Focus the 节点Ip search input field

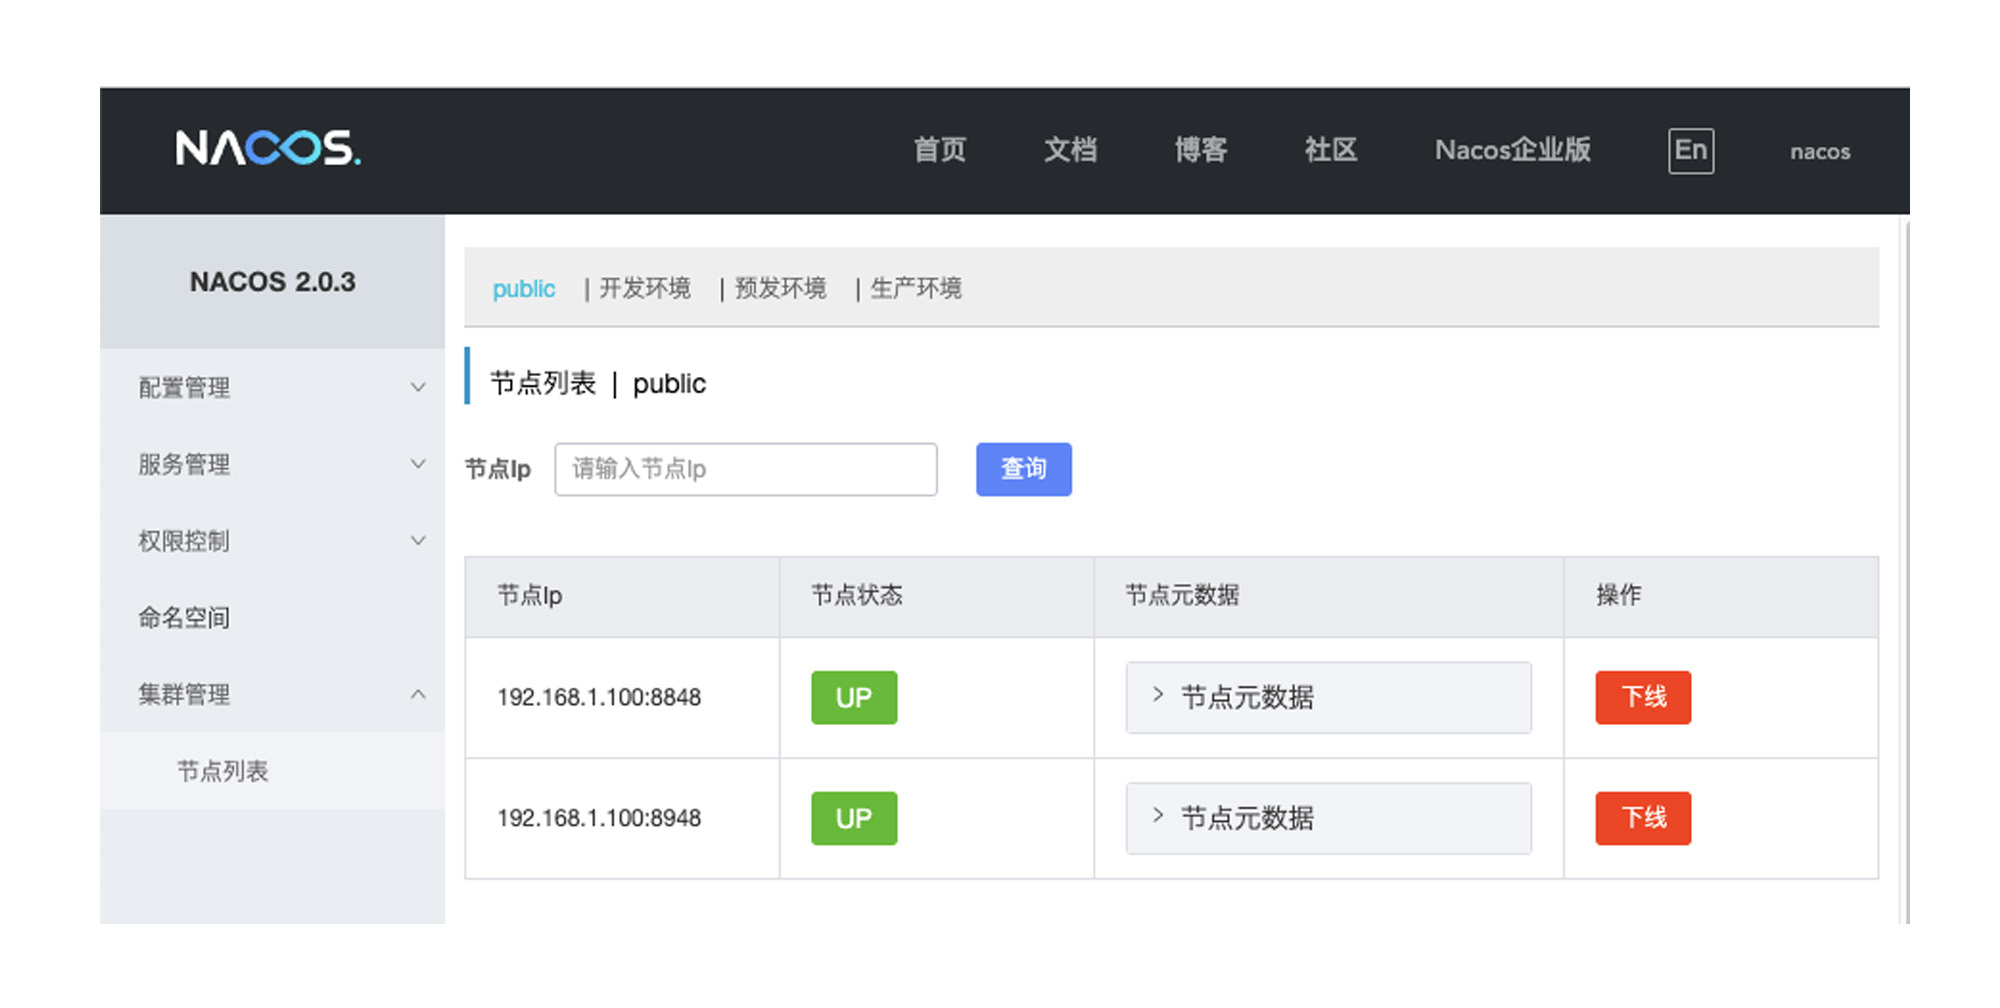[745, 469]
